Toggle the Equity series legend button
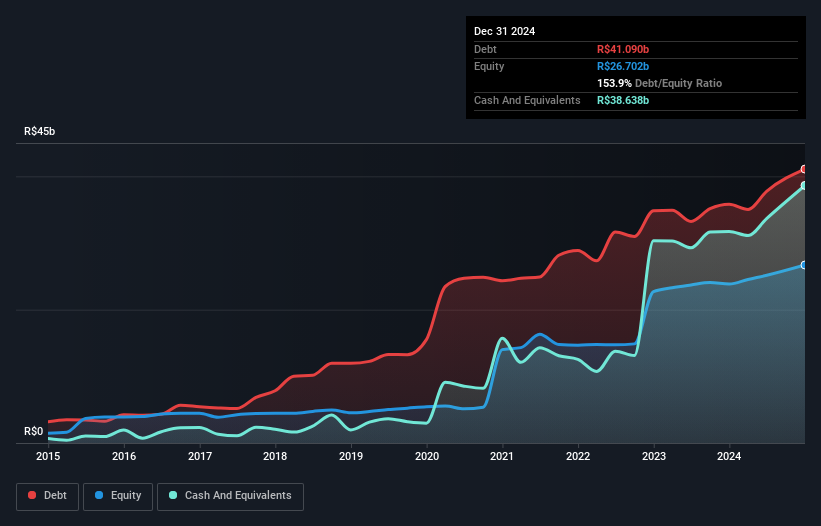Image resolution: width=821 pixels, height=526 pixels. coord(118,496)
